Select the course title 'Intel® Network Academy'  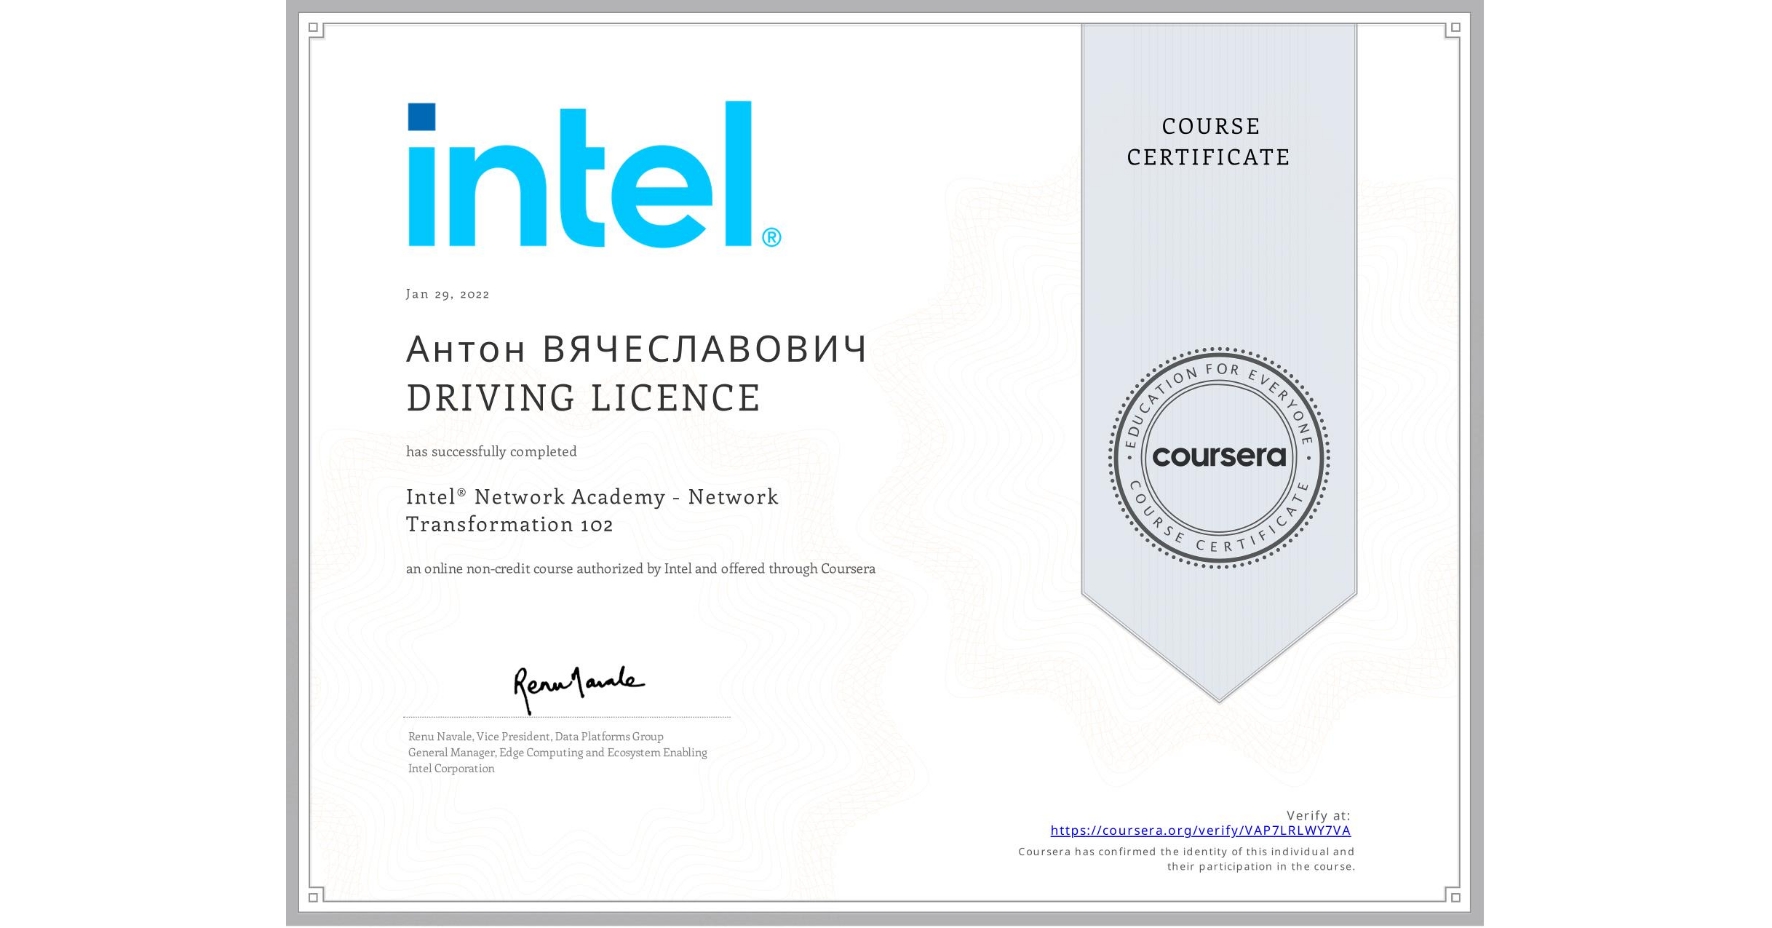(x=592, y=497)
